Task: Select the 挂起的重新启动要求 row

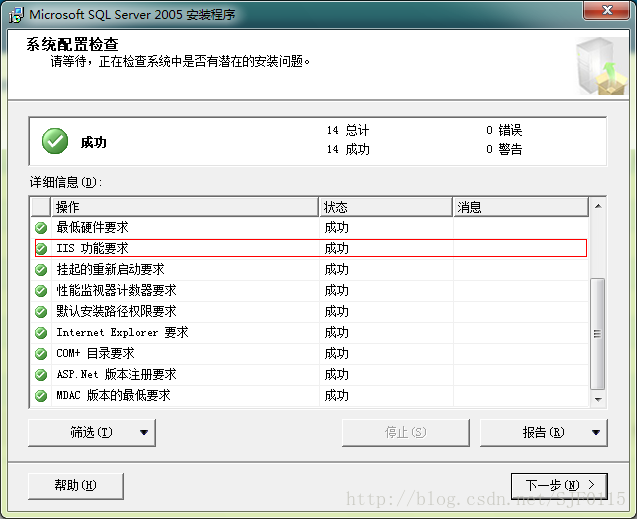Action: click(x=311, y=270)
